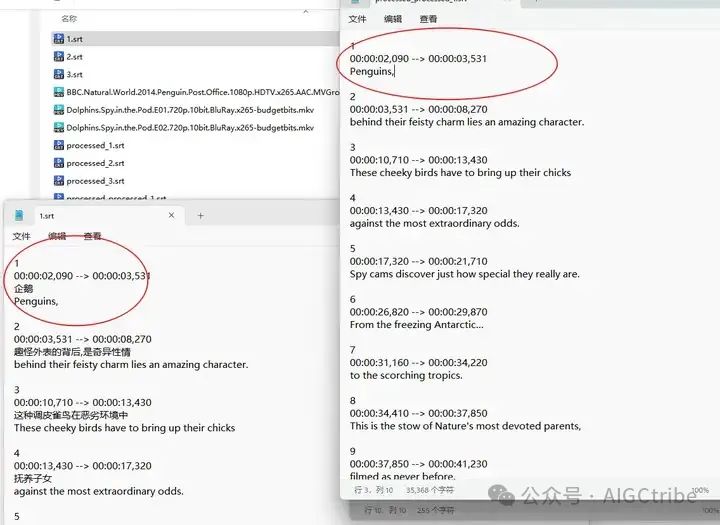Click timestamp 00:00:26,820 --> 00:00:29,870
This screenshot has height=525, width=720.
(418, 312)
